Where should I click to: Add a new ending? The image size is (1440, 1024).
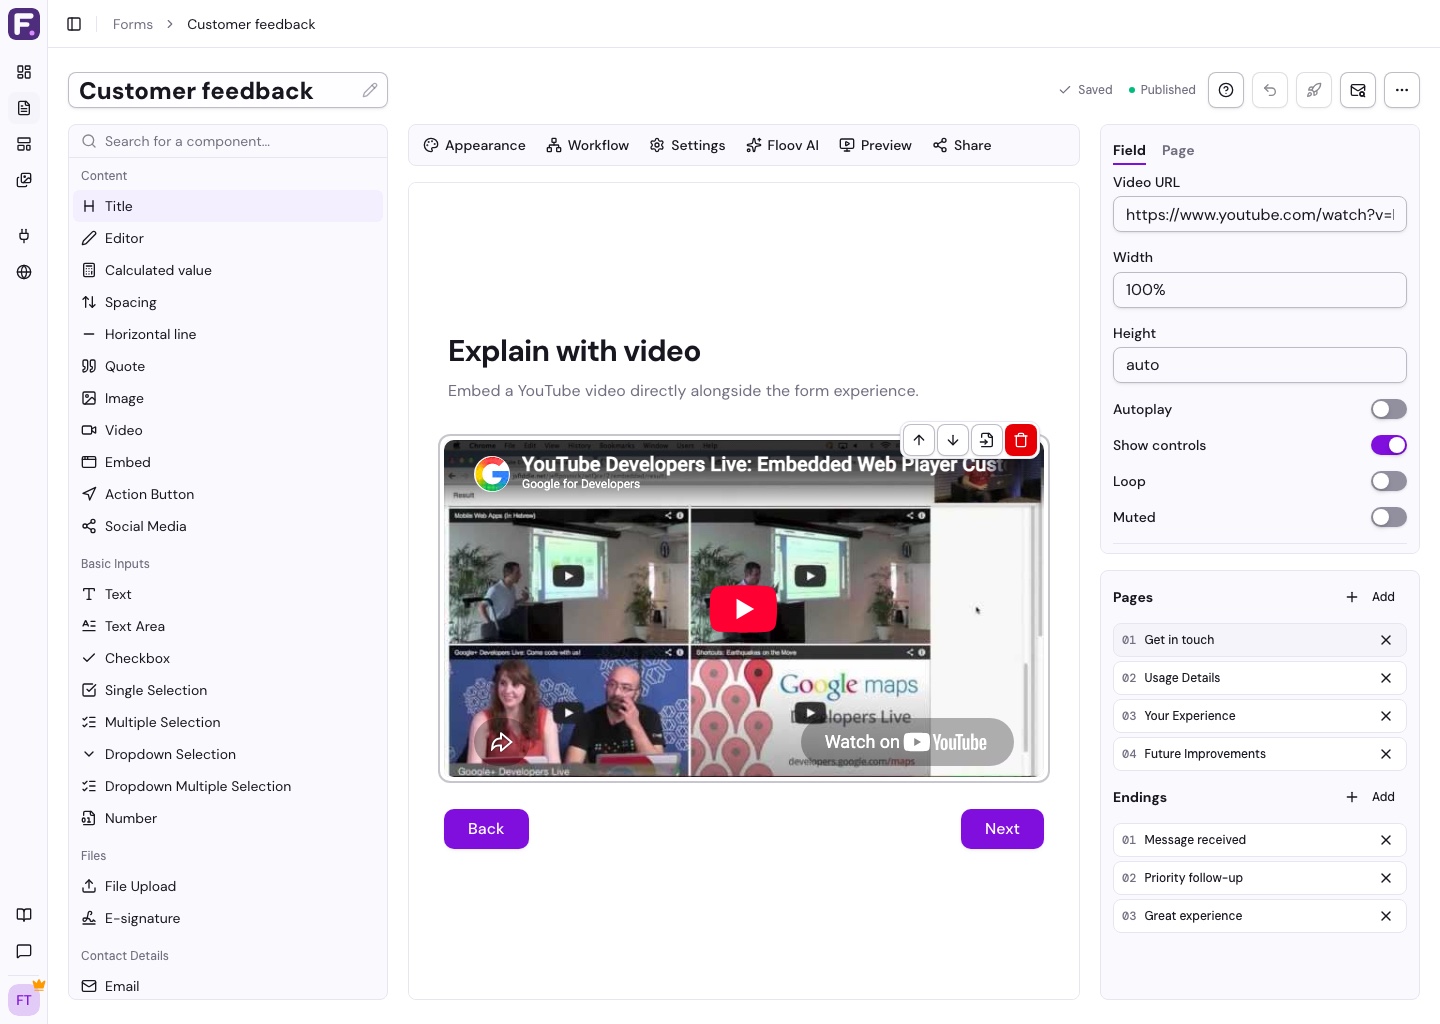click(1370, 797)
